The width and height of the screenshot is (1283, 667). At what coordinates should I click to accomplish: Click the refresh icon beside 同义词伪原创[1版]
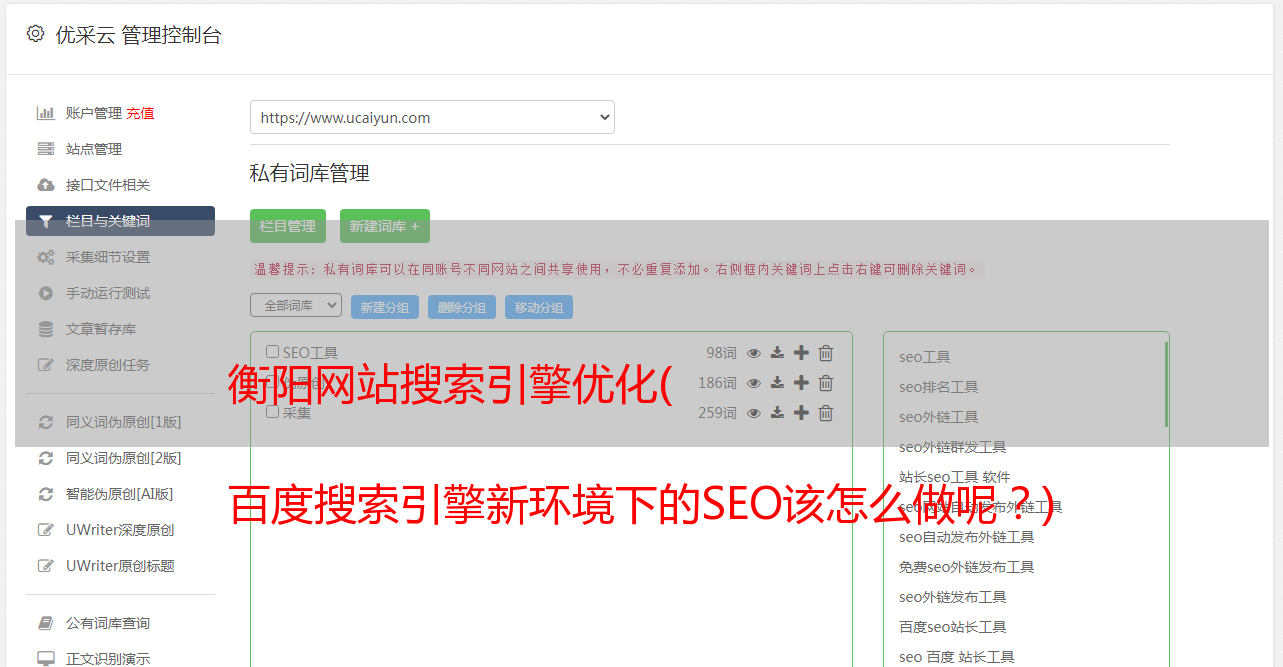pos(45,422)
